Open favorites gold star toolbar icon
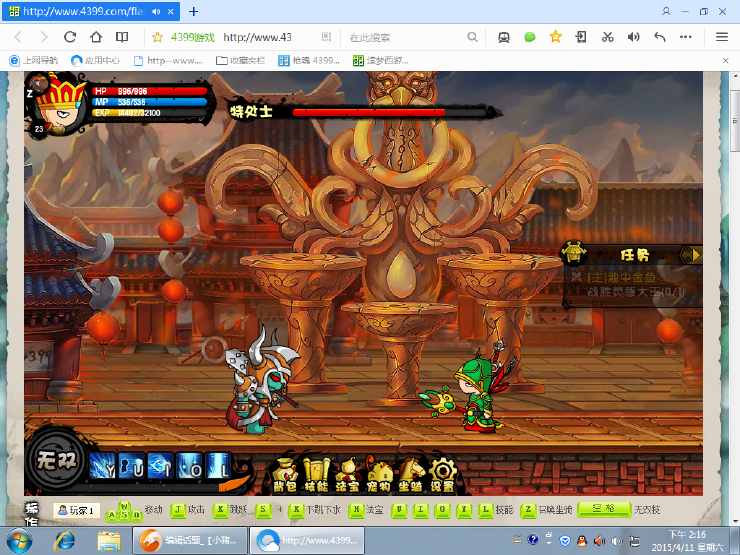This screenshot has height=555, width=740. click(x=555, y=36)
